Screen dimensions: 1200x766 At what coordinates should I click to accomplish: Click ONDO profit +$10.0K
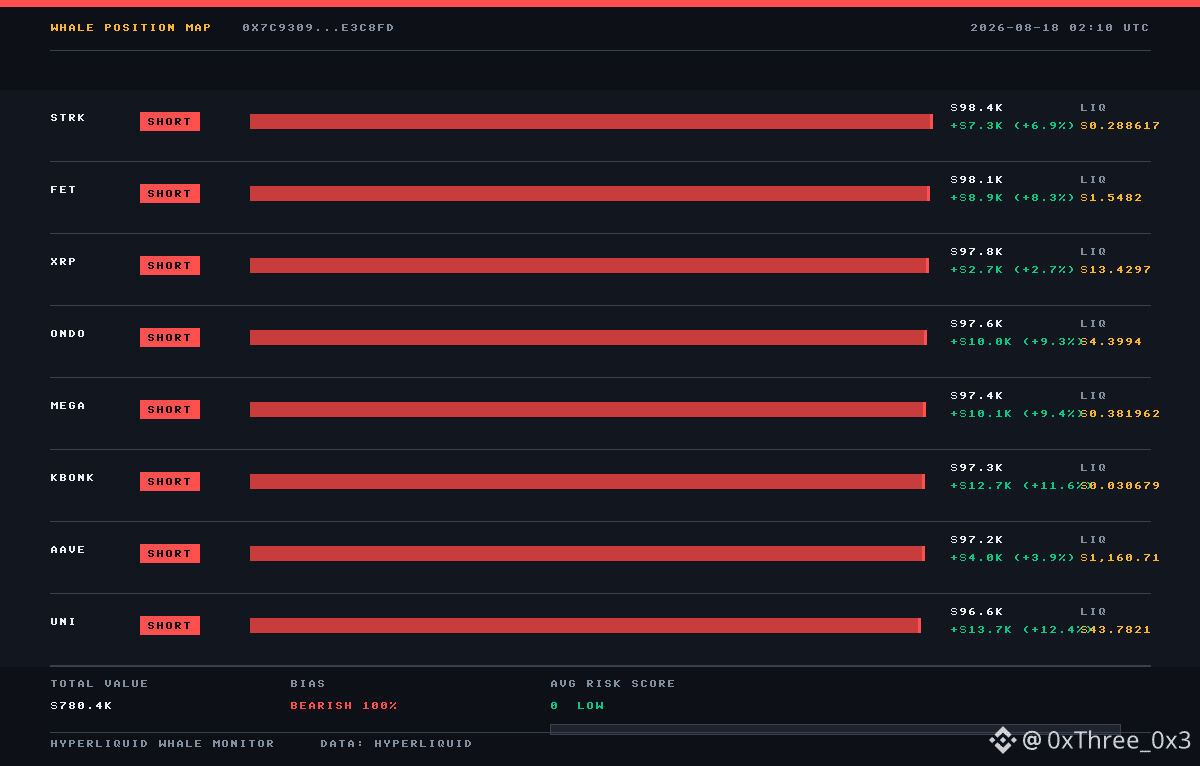[981, 342]
